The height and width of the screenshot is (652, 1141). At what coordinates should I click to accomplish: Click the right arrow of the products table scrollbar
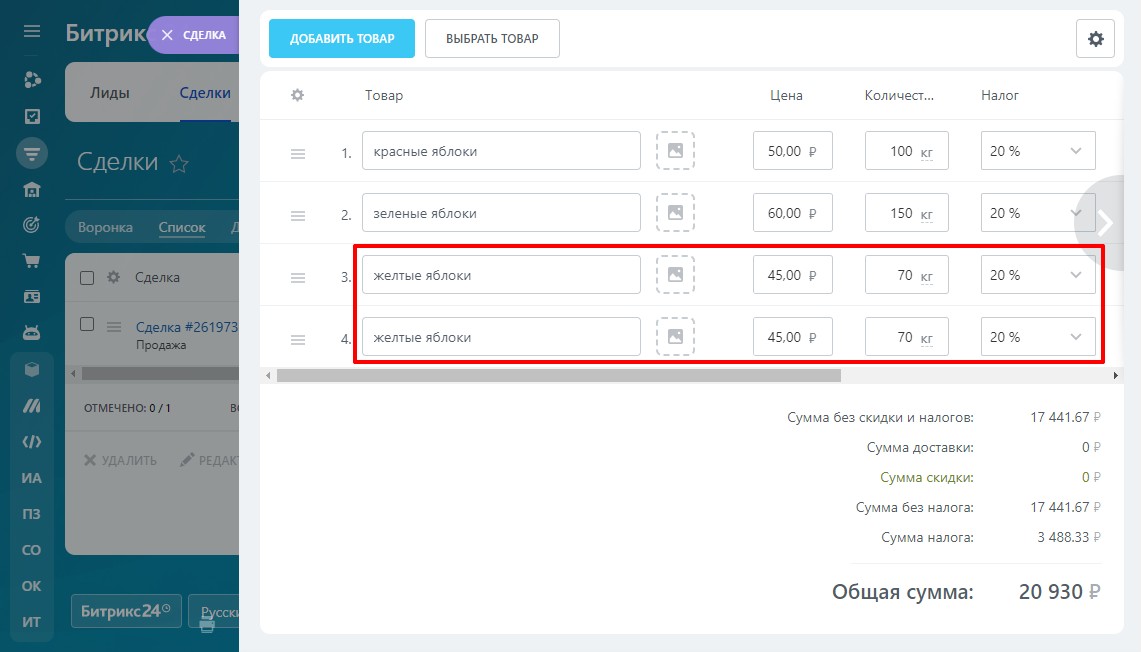tap(1116, 375)
